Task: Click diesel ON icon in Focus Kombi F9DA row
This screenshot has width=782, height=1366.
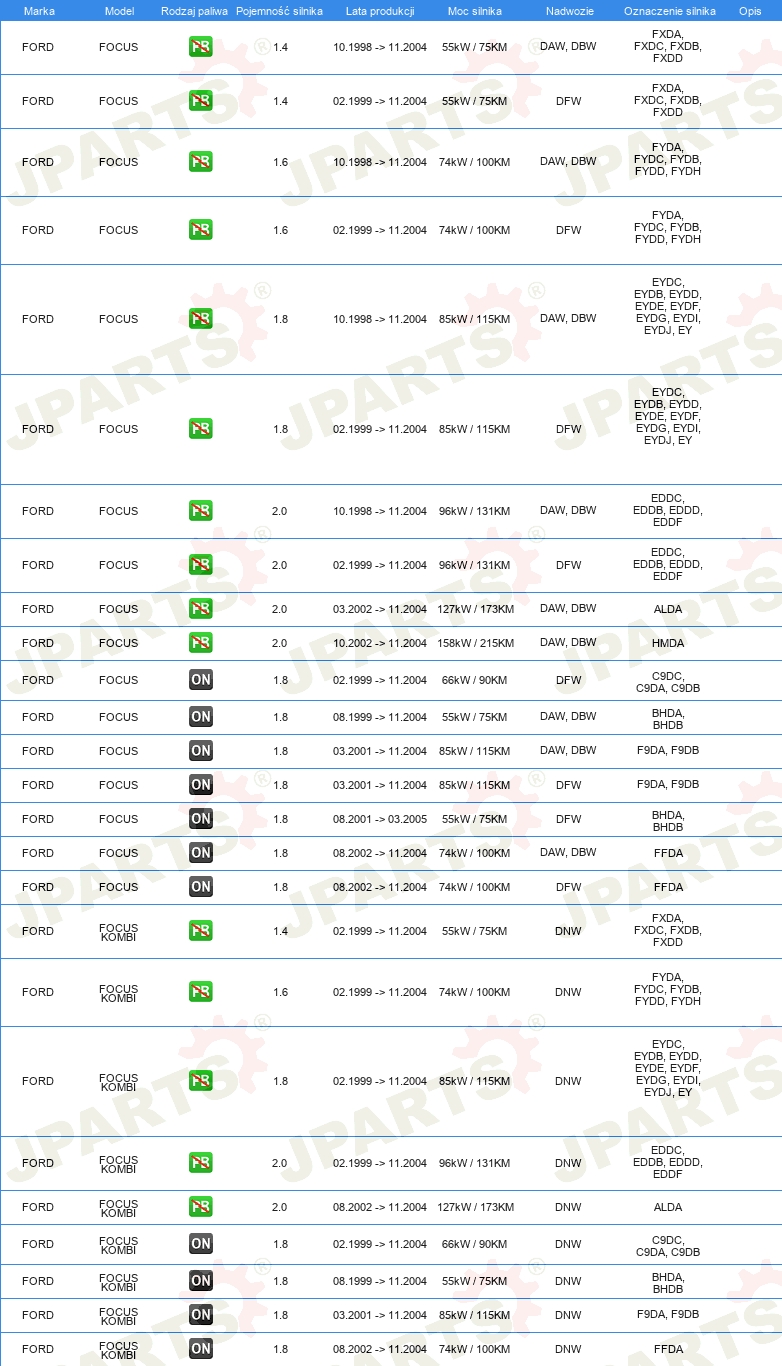Action: tap(201, 1315)
